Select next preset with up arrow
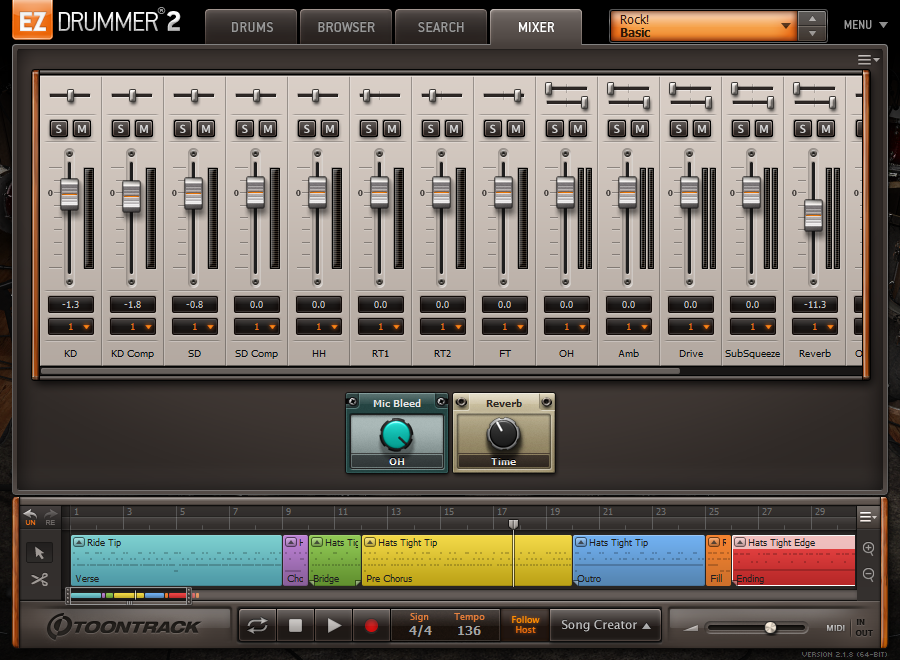Screen dimensions: 900x660 click(x=812, y=18)
